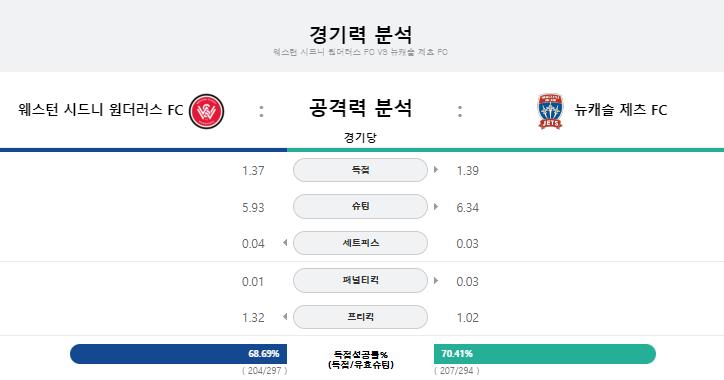This screenshot has height=380, width=724.
Task: Select the 프리킥 stat button
Action: click(x=360, y=317)
